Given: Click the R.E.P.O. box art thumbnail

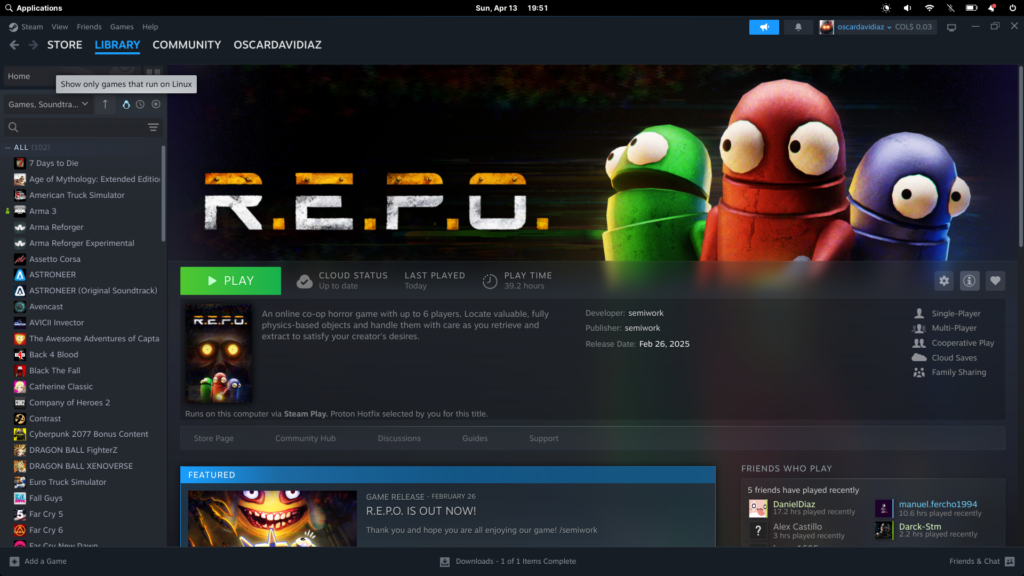Looking at the screenshot, I should [219, 353].
